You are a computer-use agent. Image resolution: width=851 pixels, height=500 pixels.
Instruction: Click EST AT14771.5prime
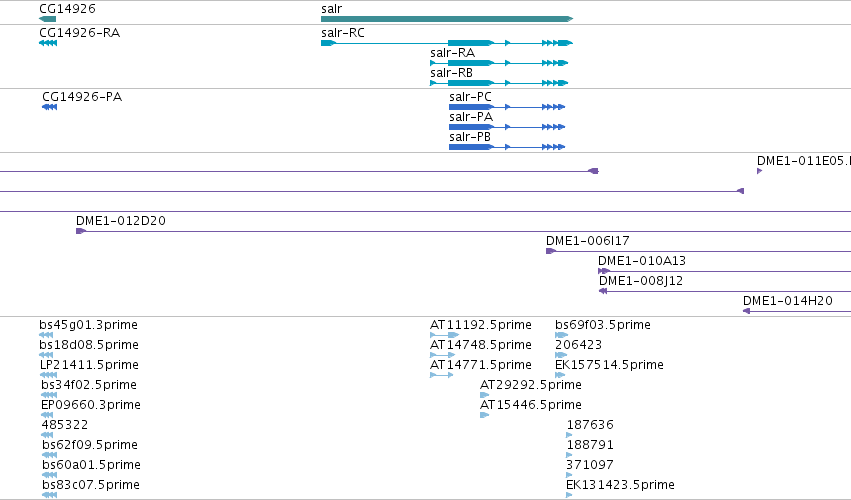pos(481,365)
